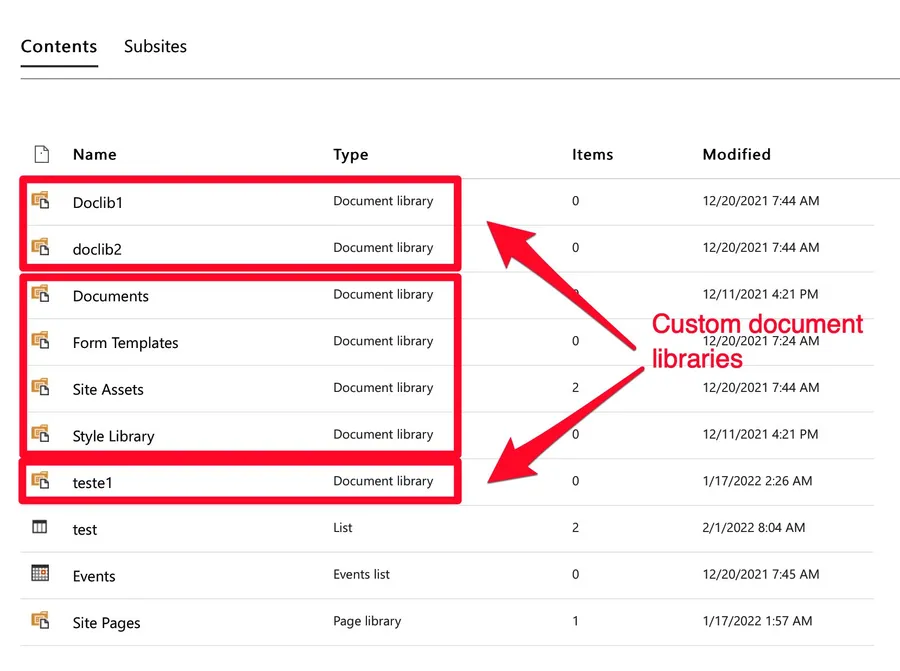Sort by the Name column header
The height and width of the screenshot is (671, 900).
[x=94, y=155]
